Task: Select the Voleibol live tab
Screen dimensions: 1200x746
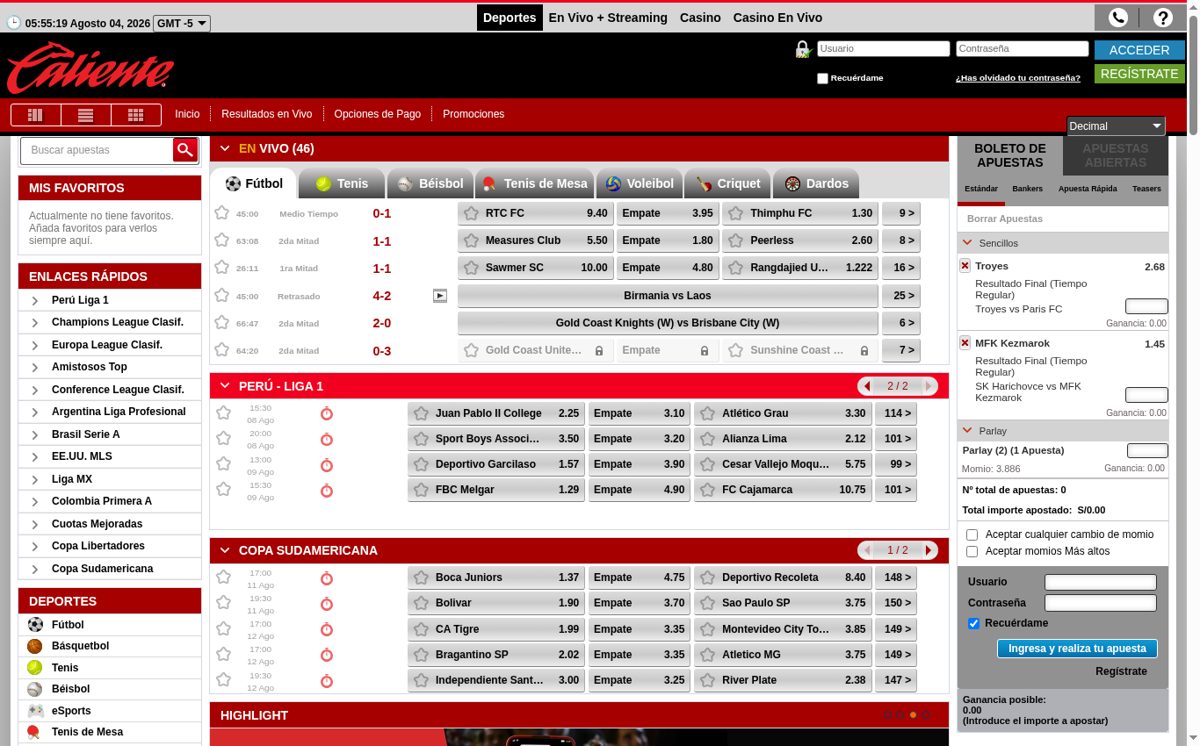Action: click(x=640, y=184)
